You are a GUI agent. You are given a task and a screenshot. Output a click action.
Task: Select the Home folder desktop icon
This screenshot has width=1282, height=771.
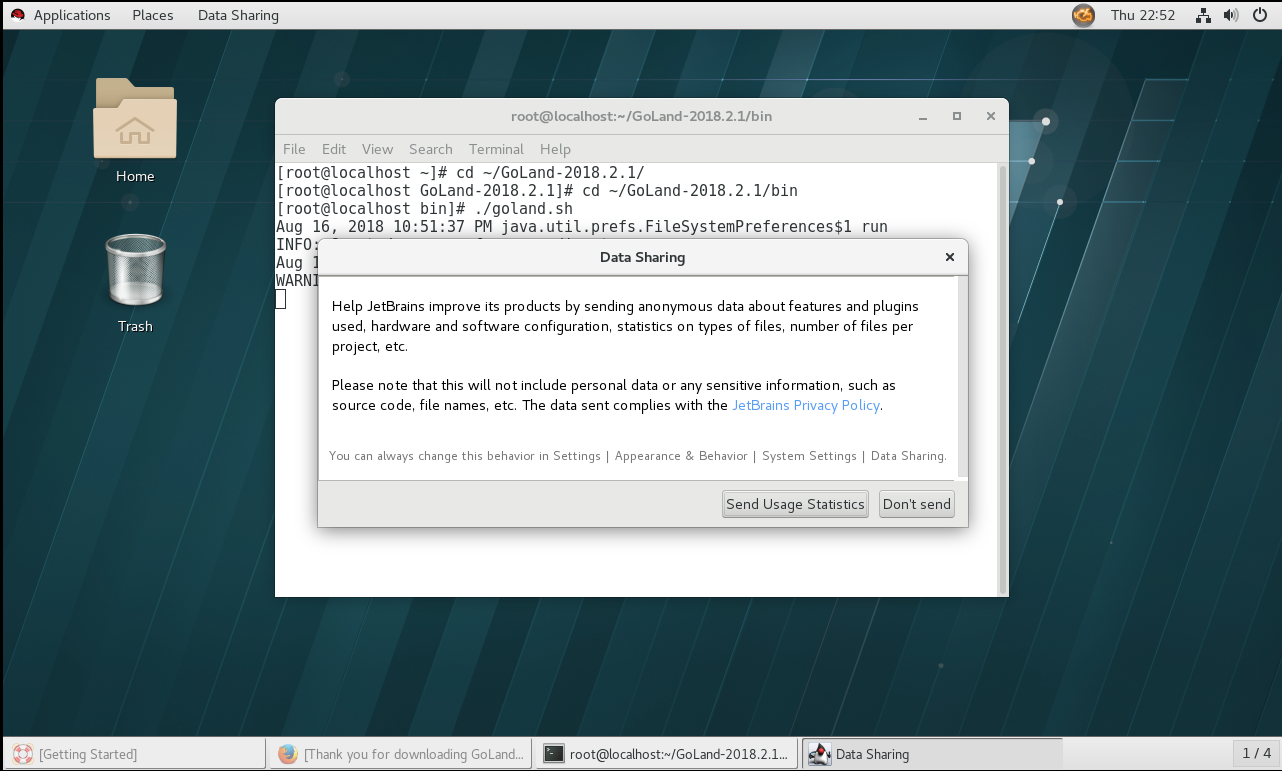135,130
